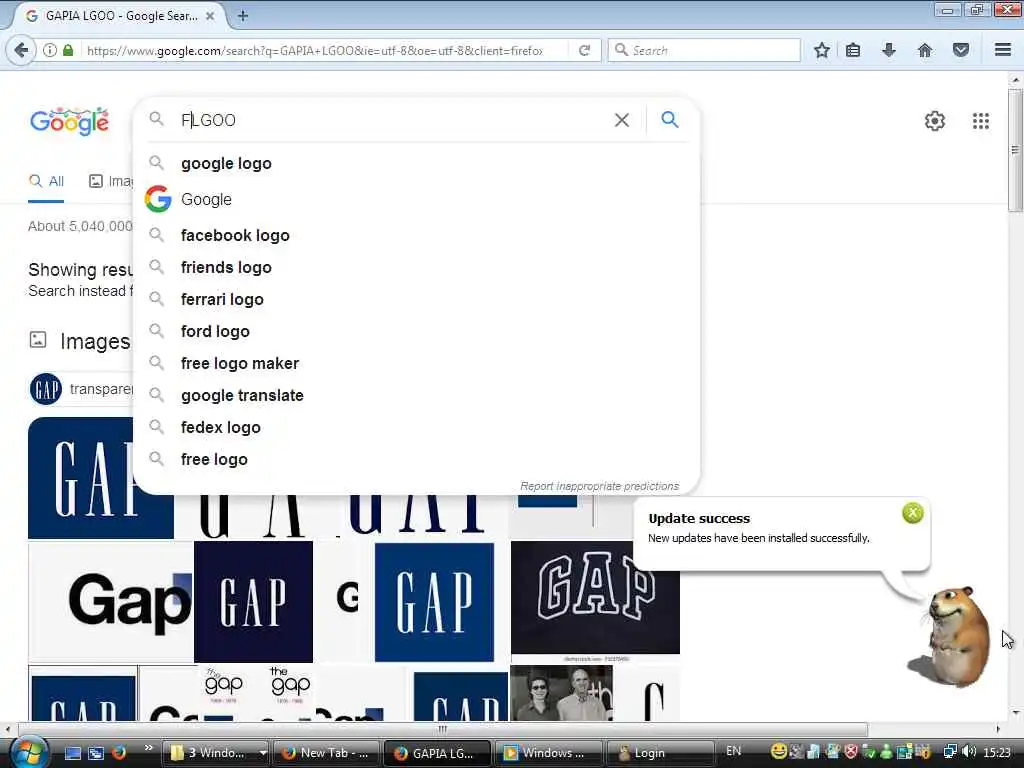
Task: Open the Pocket icon in toolbar
Action: tap(961, 50)
